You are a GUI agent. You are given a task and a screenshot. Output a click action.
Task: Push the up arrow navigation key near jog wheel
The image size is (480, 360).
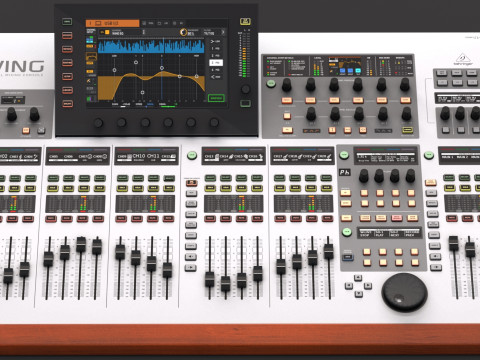point(358,278)
